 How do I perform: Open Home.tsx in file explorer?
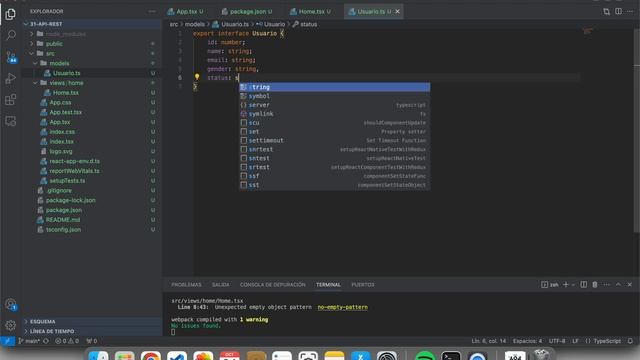(65, 93)
